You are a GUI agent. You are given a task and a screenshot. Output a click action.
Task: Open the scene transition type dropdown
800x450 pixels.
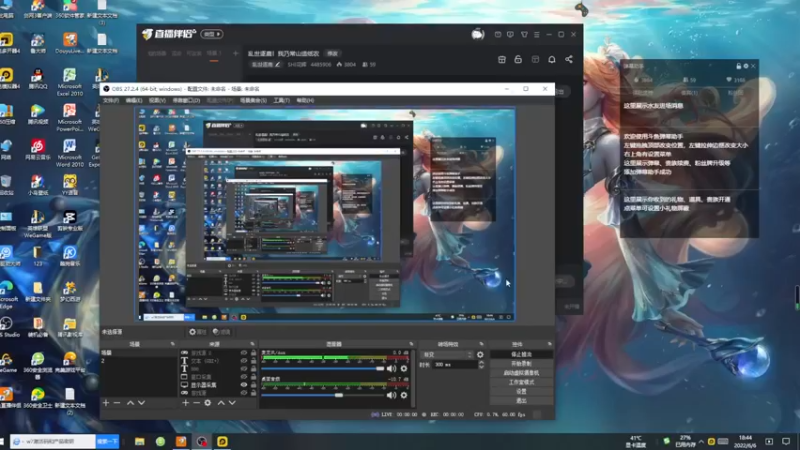pos(446,355)
